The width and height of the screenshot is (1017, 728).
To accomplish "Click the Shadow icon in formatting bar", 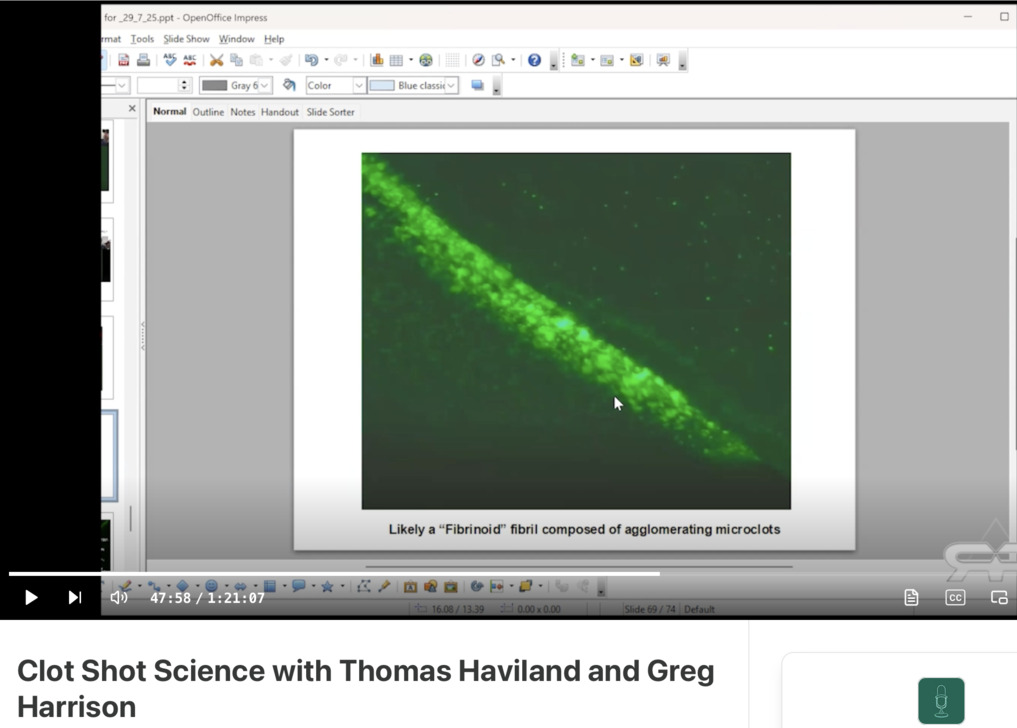I will (477, 86).
